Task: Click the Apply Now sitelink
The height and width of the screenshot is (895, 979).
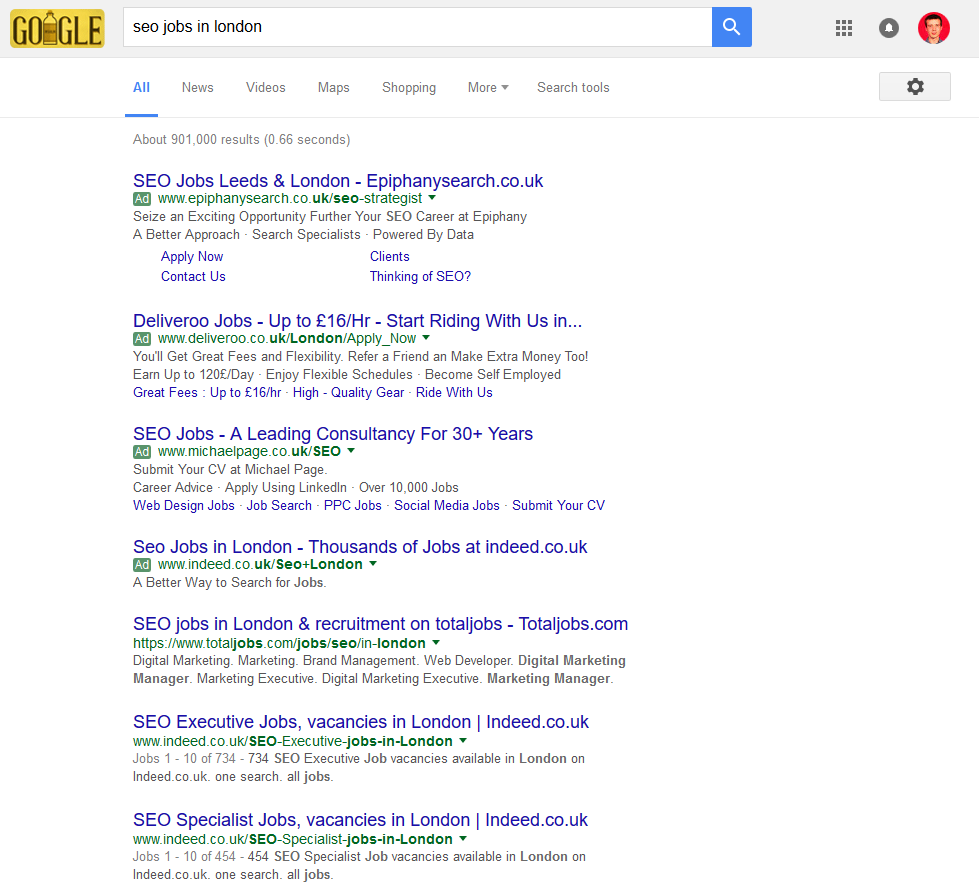Action: pos(192,257)
